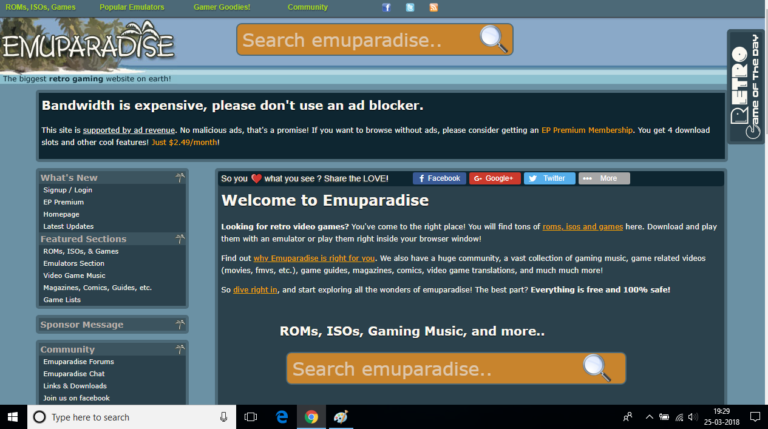
Task: Open Video Game Music sidebar link
Action: click(x=74, y=276)
